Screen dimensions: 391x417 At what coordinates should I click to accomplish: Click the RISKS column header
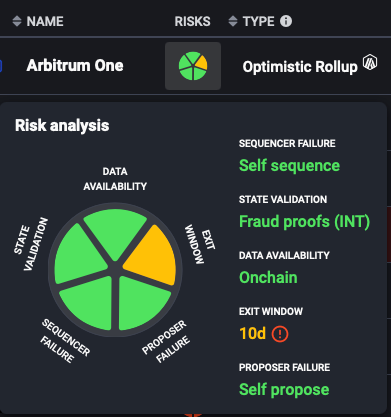tap(192, 21)
